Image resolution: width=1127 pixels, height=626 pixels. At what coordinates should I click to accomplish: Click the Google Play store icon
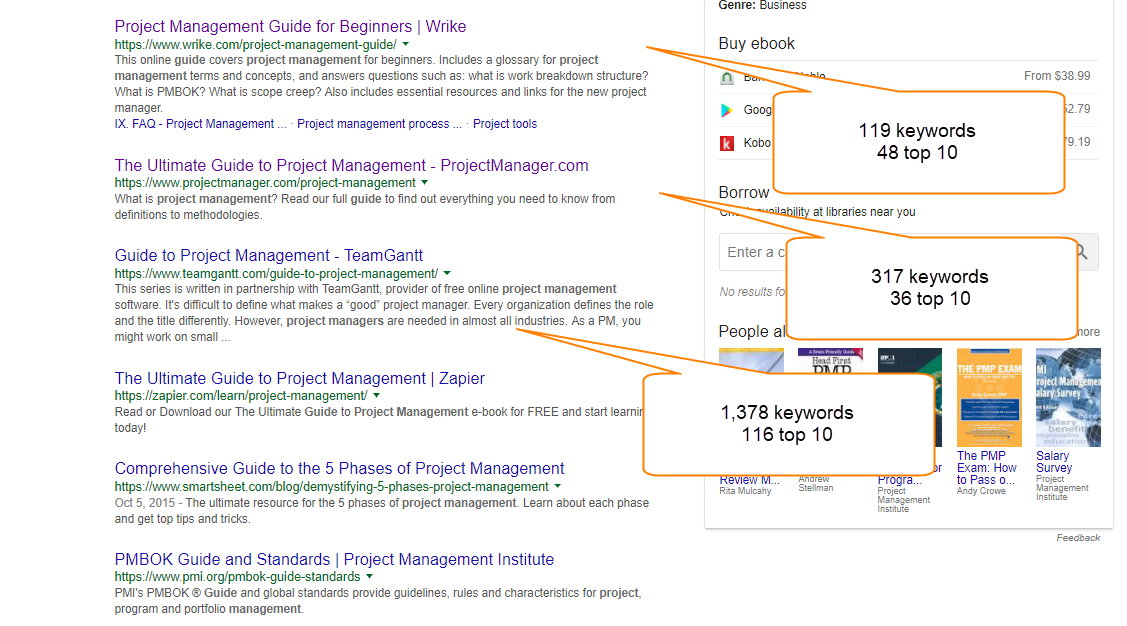point(727,110)
